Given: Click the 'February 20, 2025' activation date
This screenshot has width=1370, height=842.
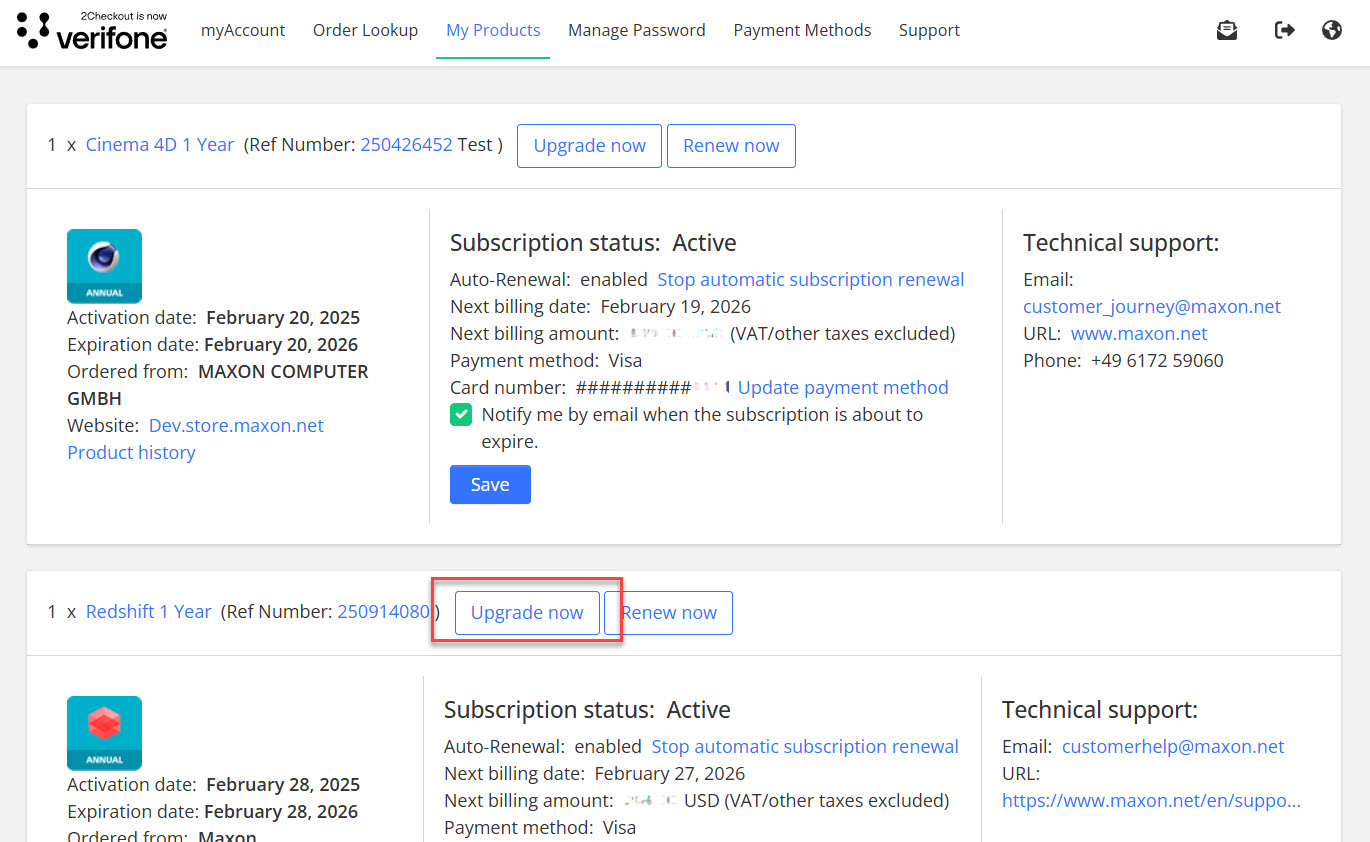Looking at the screenshot, I should coord(283,318).
